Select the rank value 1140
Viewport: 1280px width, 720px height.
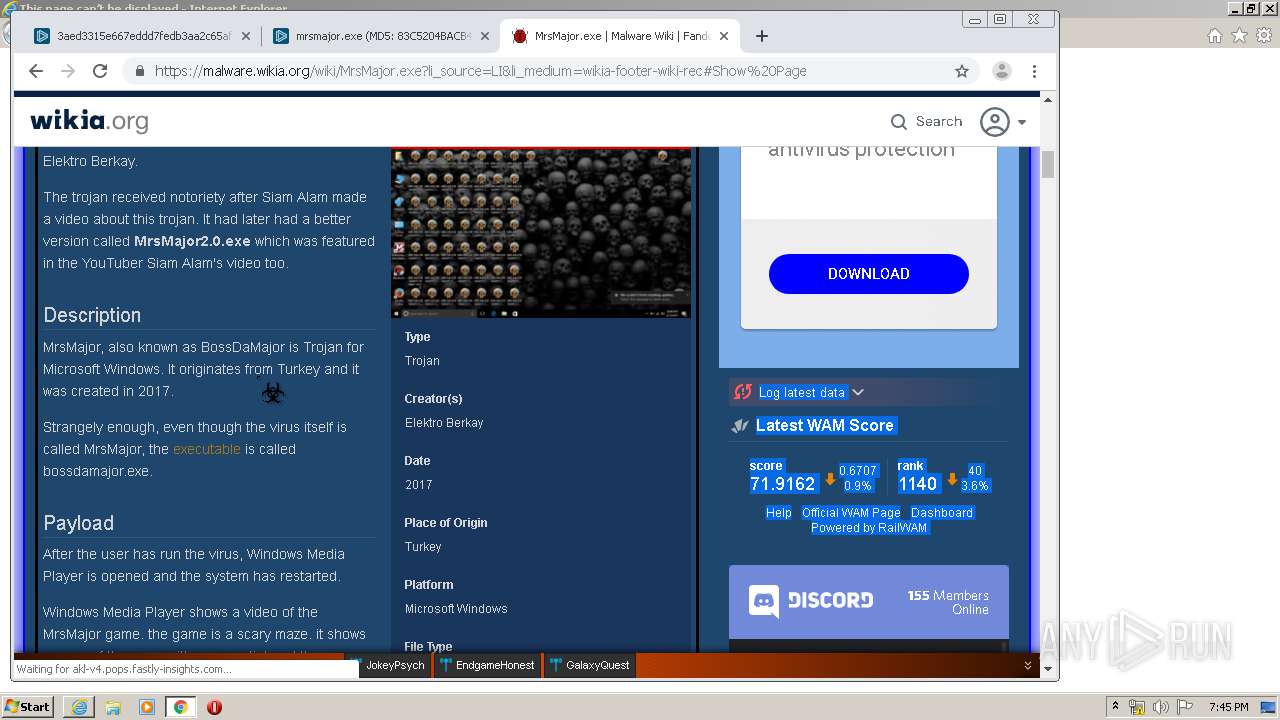coord(917,484)
